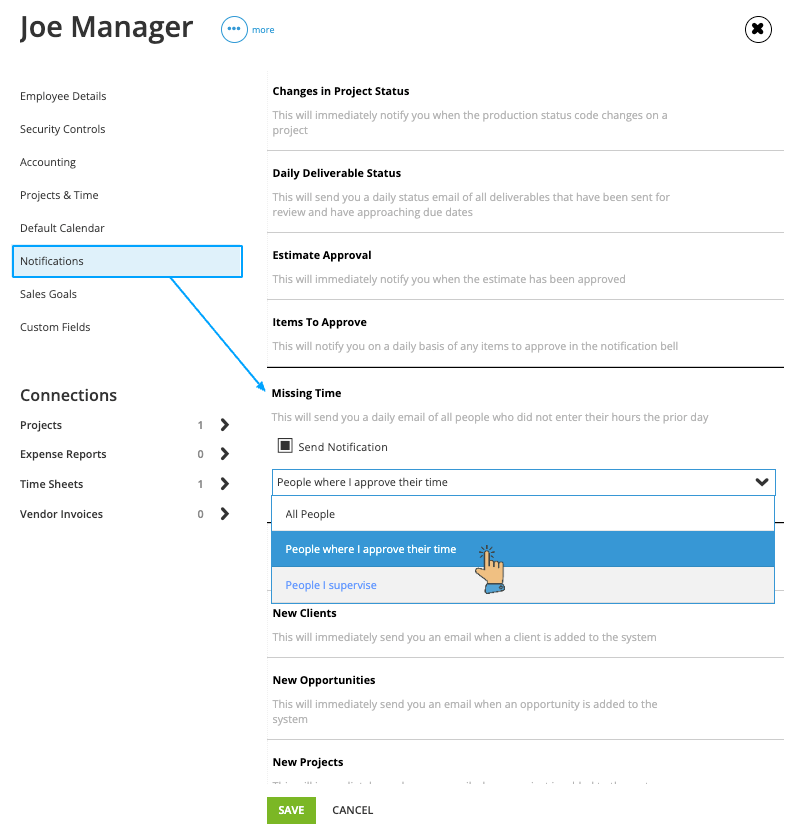Open Projects connection chevron arrow
Viewport: 794px width, 832px height.
225,424
